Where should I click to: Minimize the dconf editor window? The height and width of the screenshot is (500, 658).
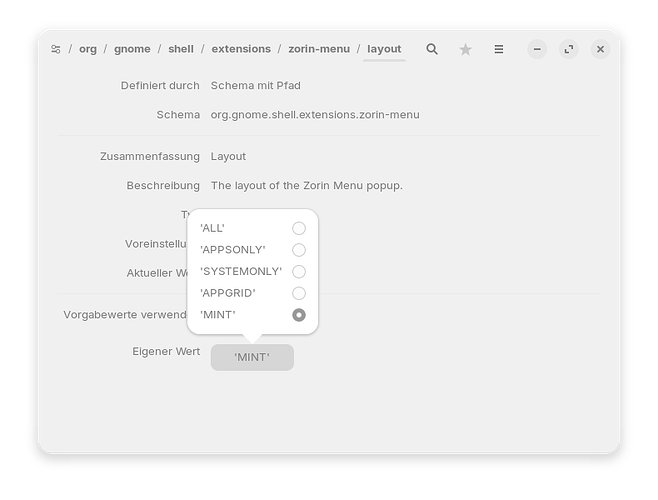click(x=537, y=49)
